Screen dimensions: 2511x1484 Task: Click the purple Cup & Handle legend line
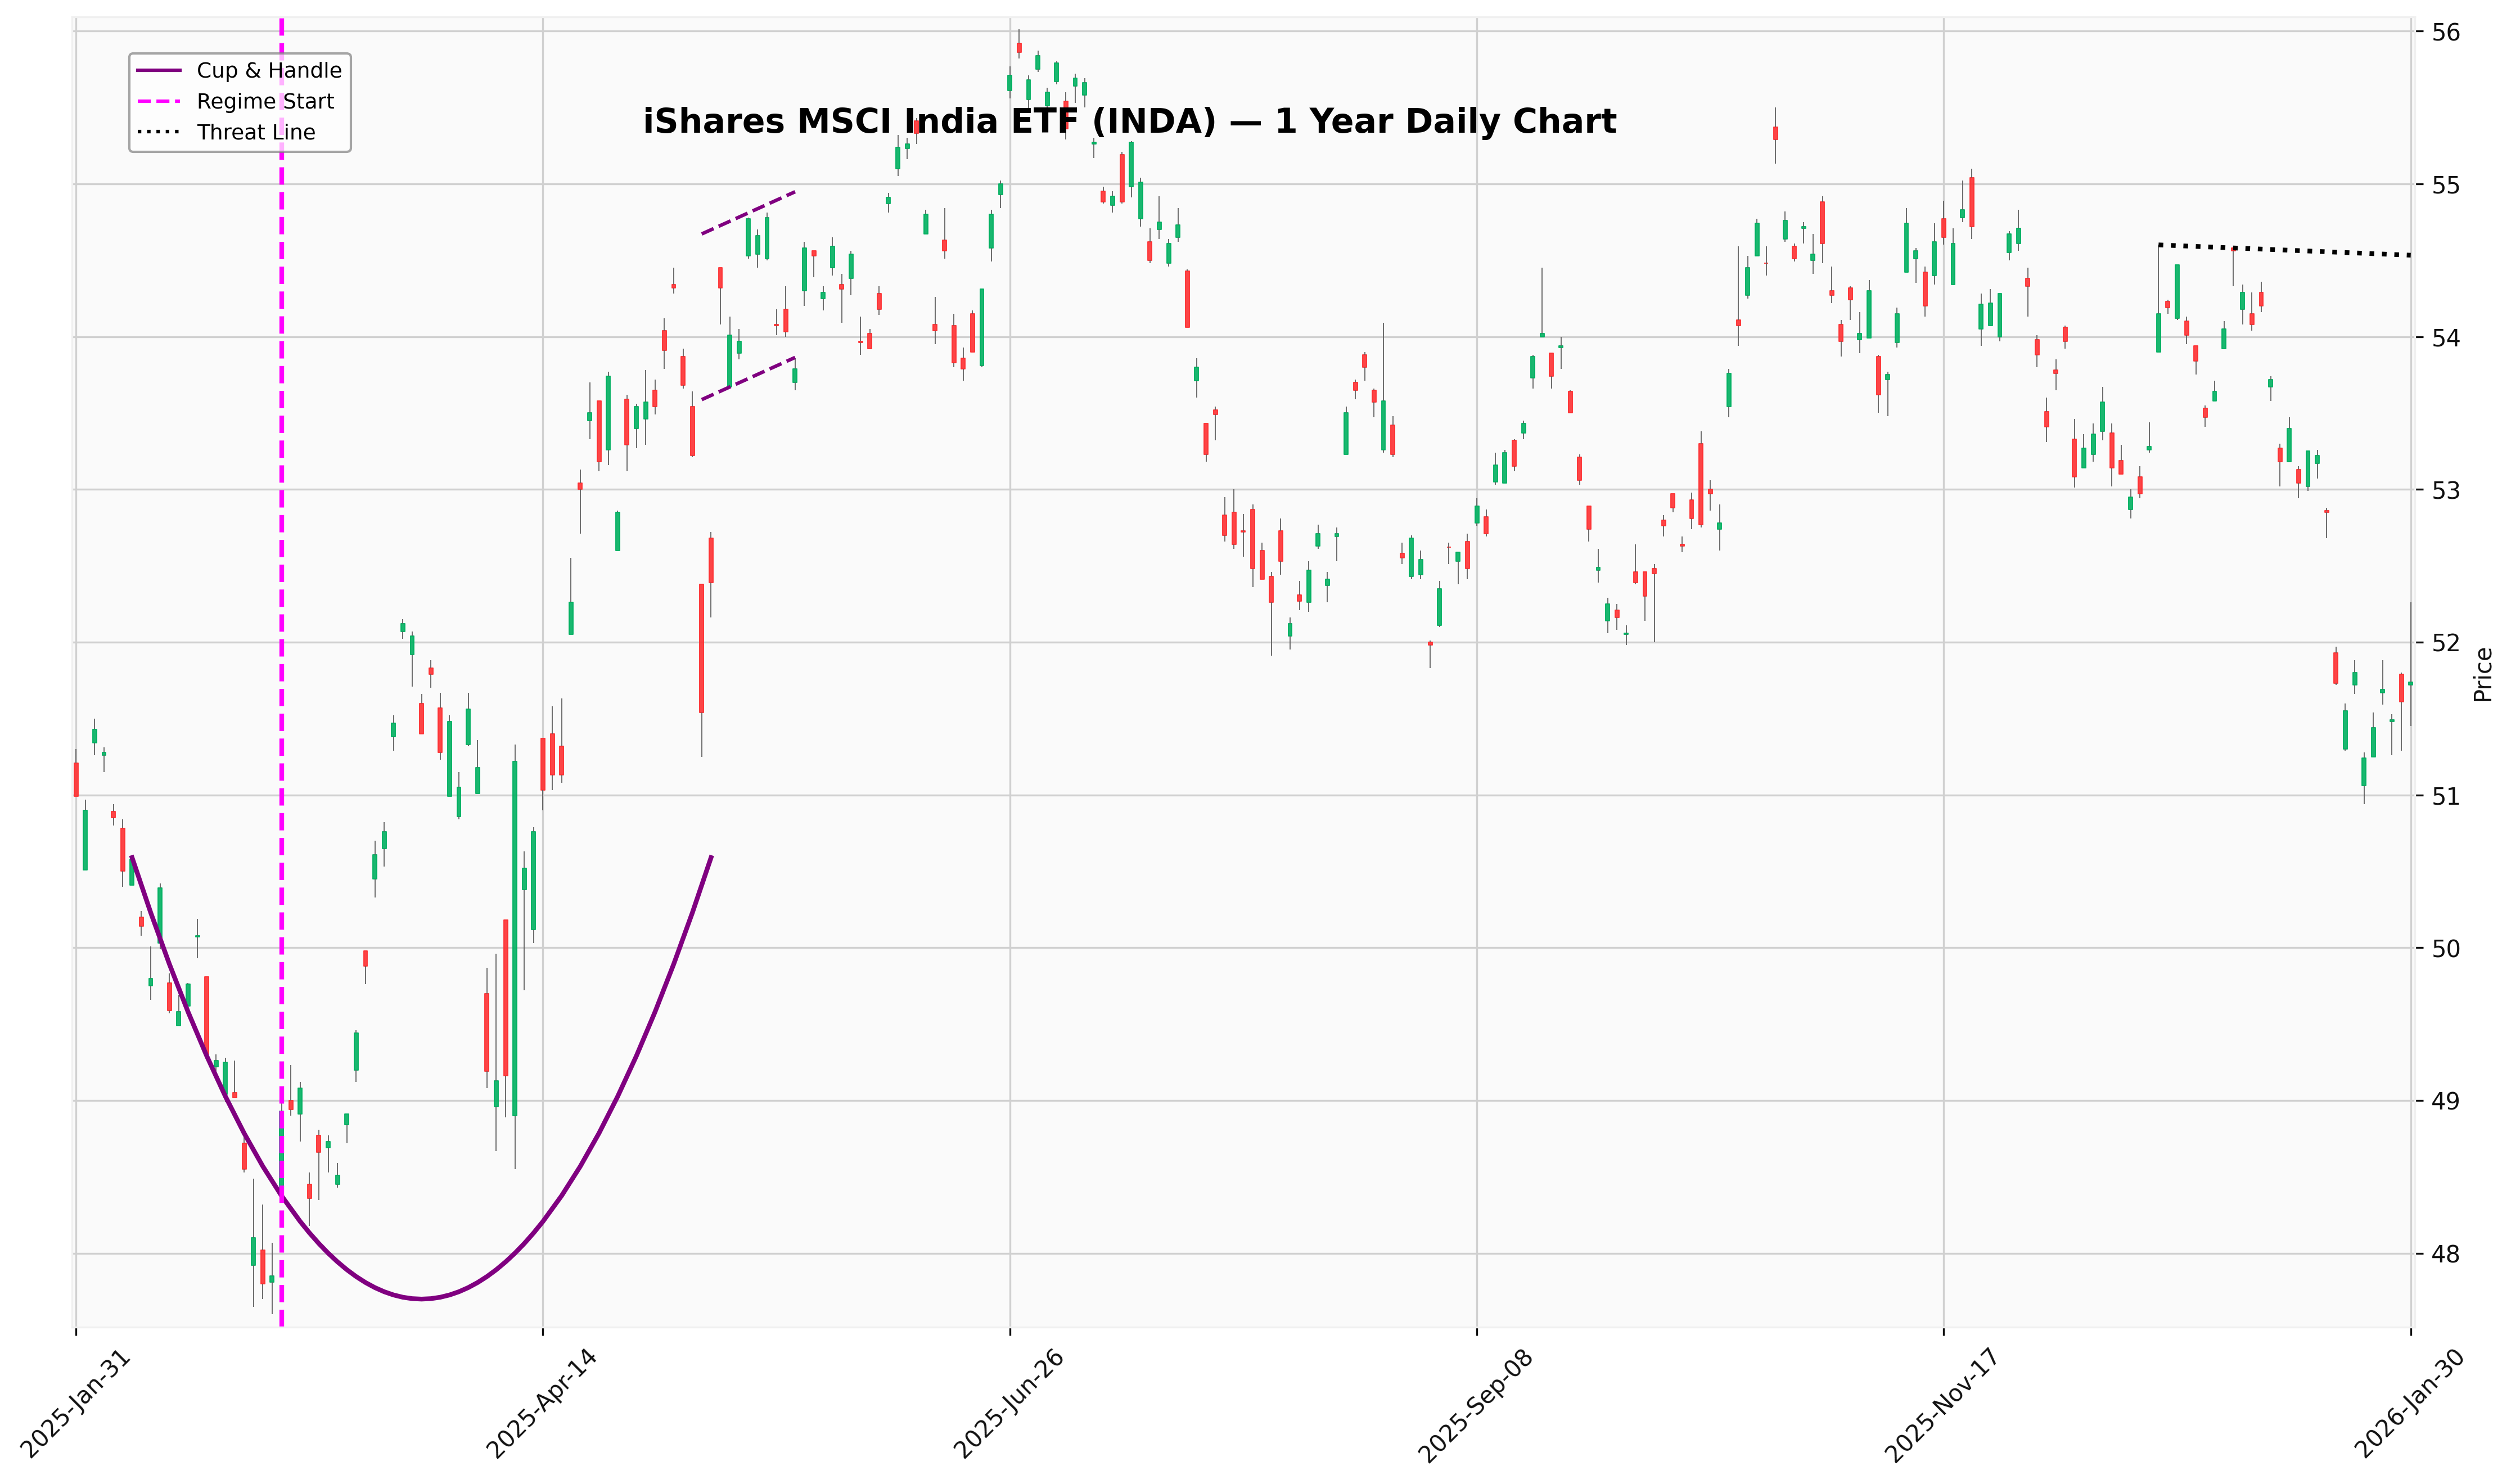point(159,70)
